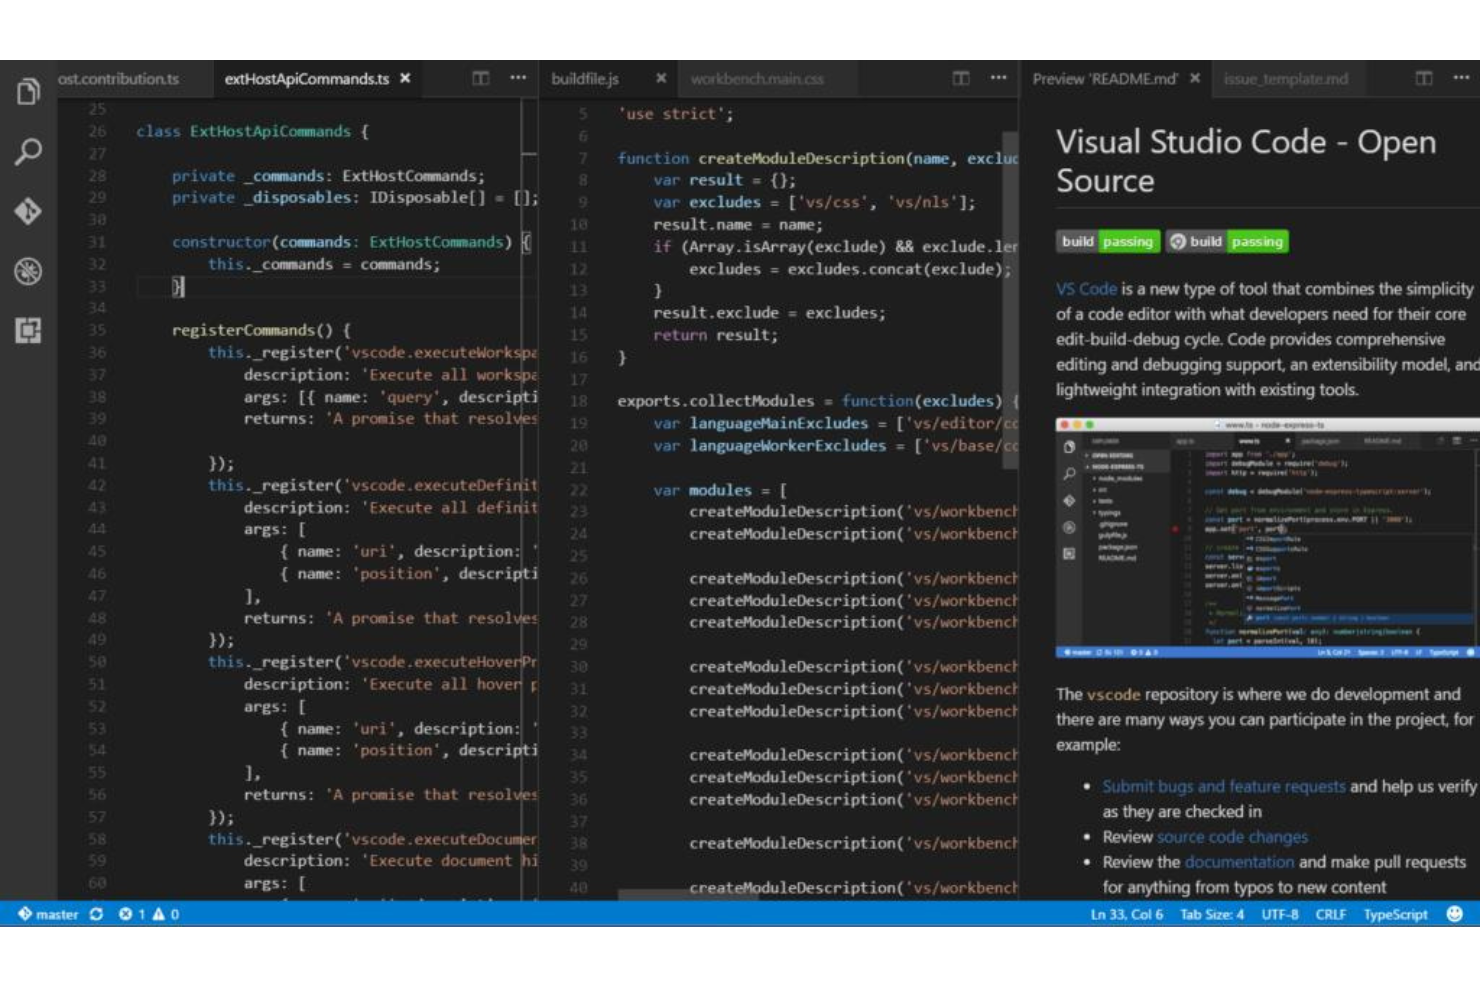Open the Source Control view

tap(27, 212)
